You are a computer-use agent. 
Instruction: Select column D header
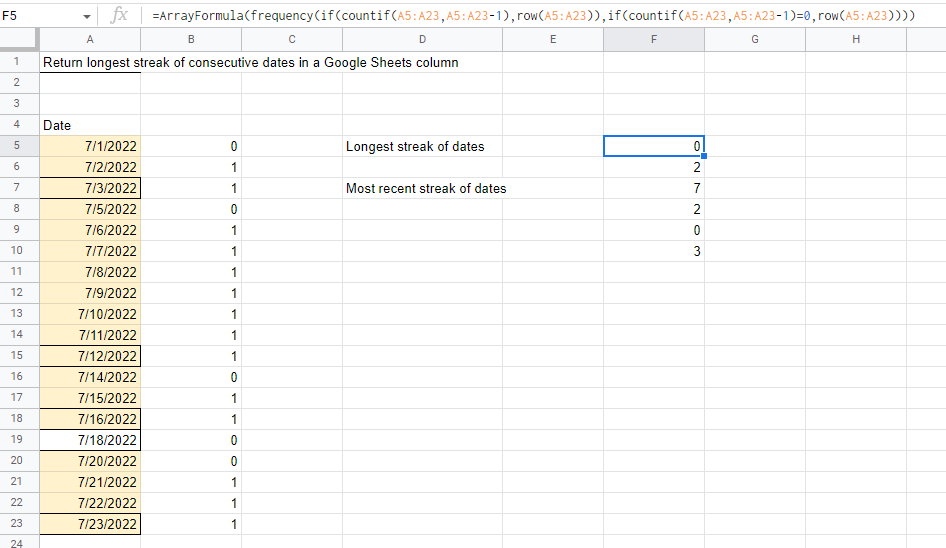[422, 39]
